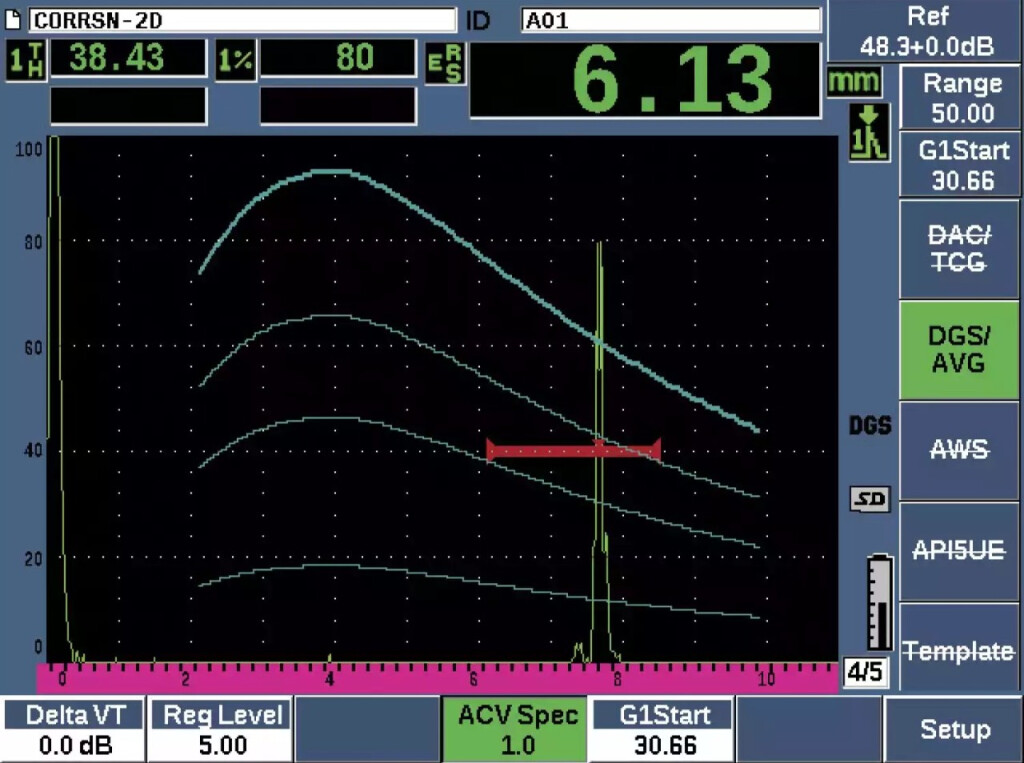Open the ACV Spec 1.0 parameter
Screen dimensions: 1024x763
tap(516, 729)
